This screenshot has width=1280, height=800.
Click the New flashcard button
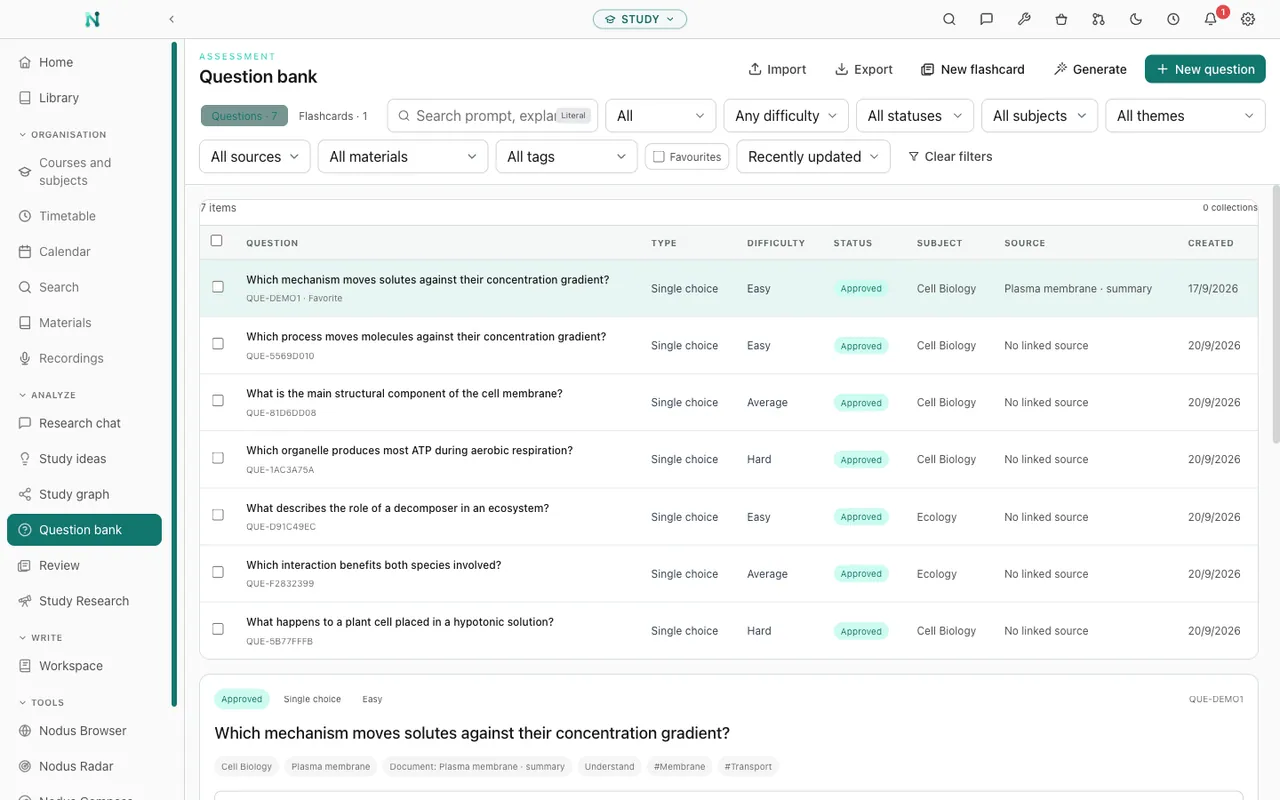[973, 69]
